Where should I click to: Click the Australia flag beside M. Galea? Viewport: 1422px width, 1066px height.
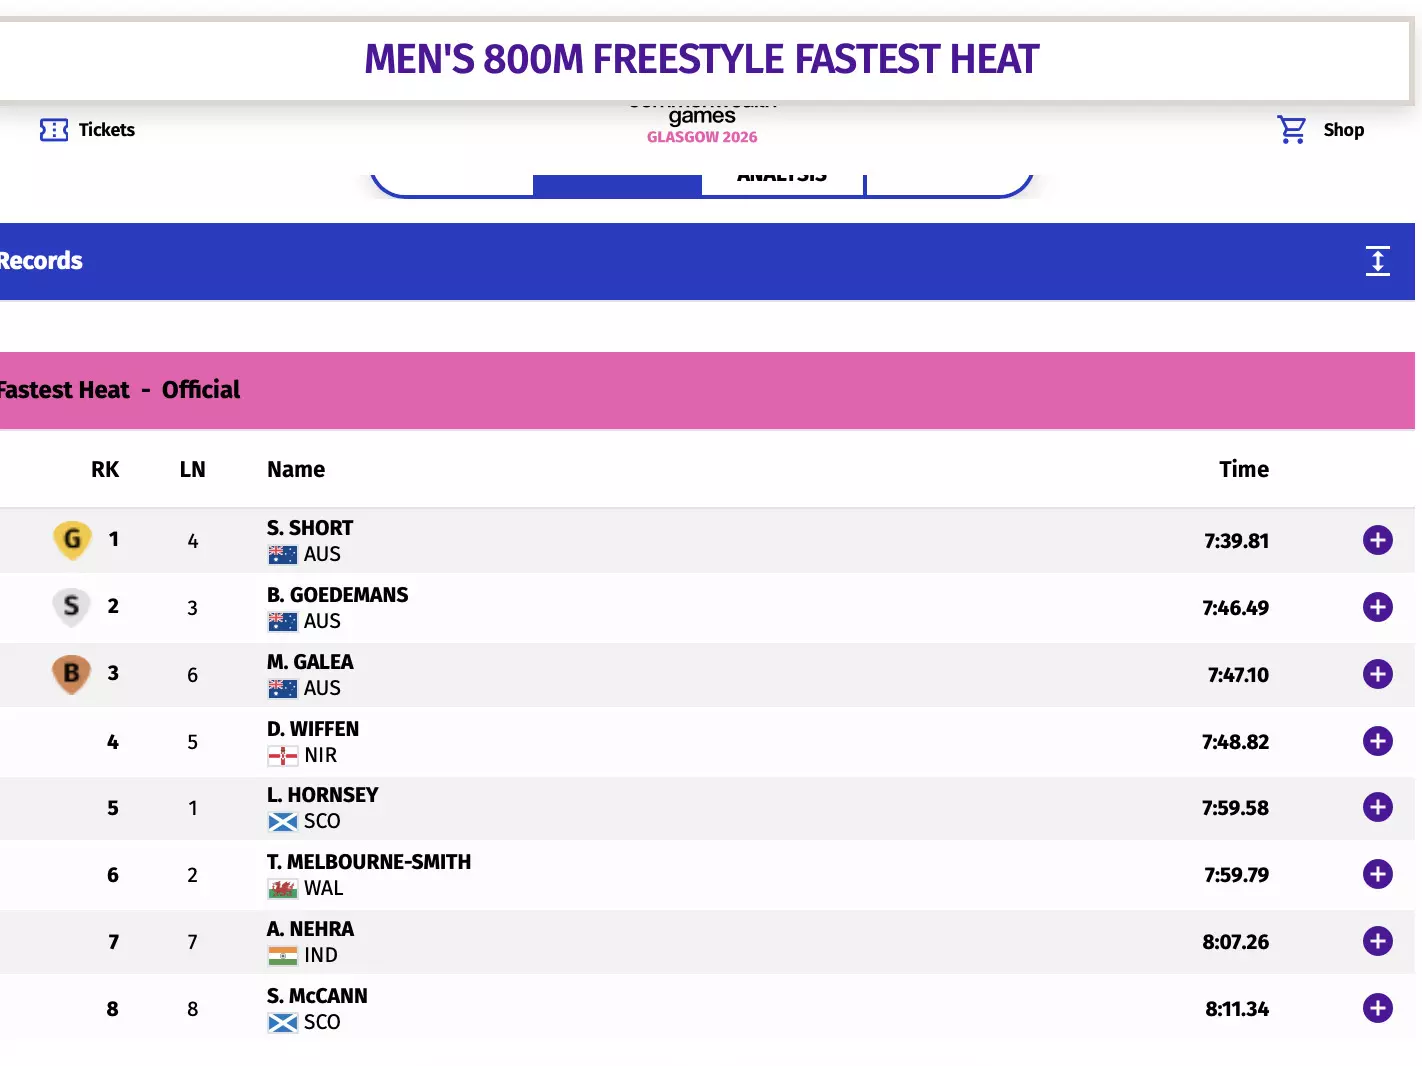(283, 689)
